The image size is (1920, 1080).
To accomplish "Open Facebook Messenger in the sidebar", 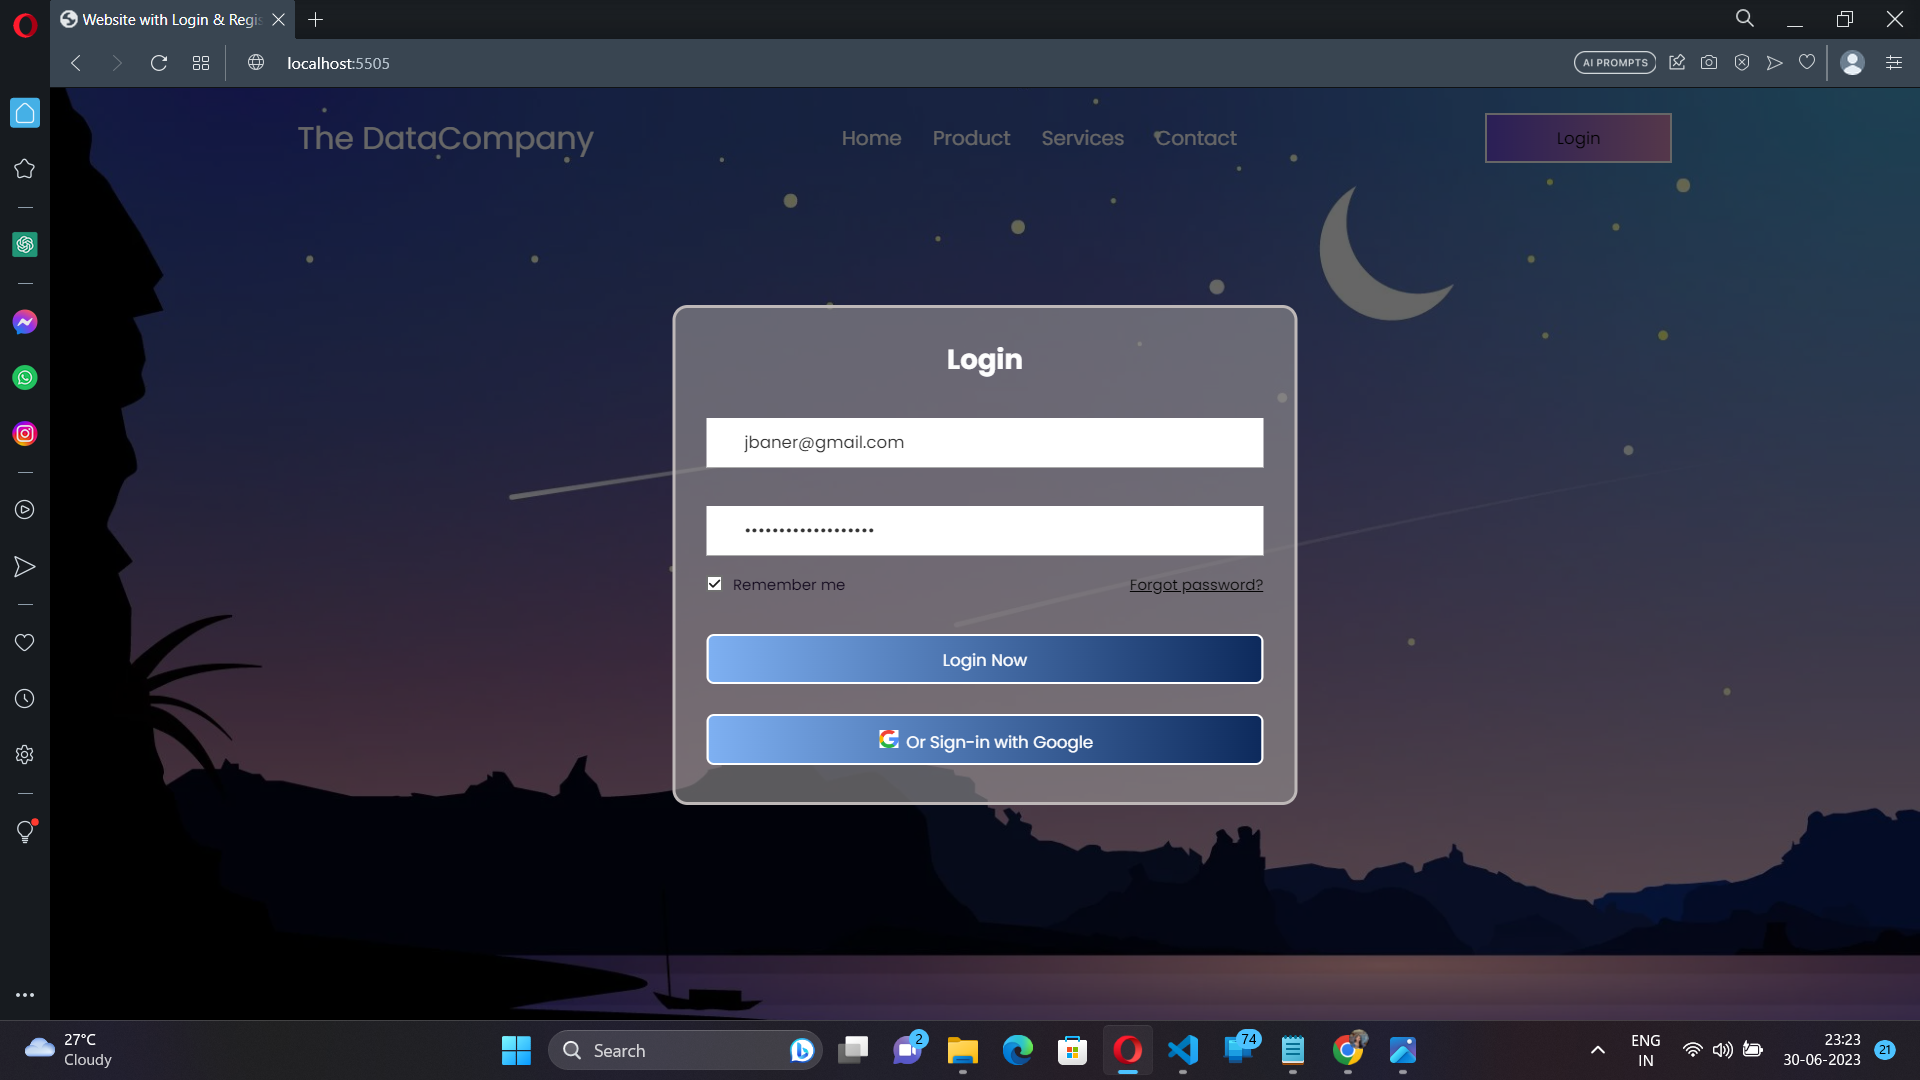I will pos(24,321).
